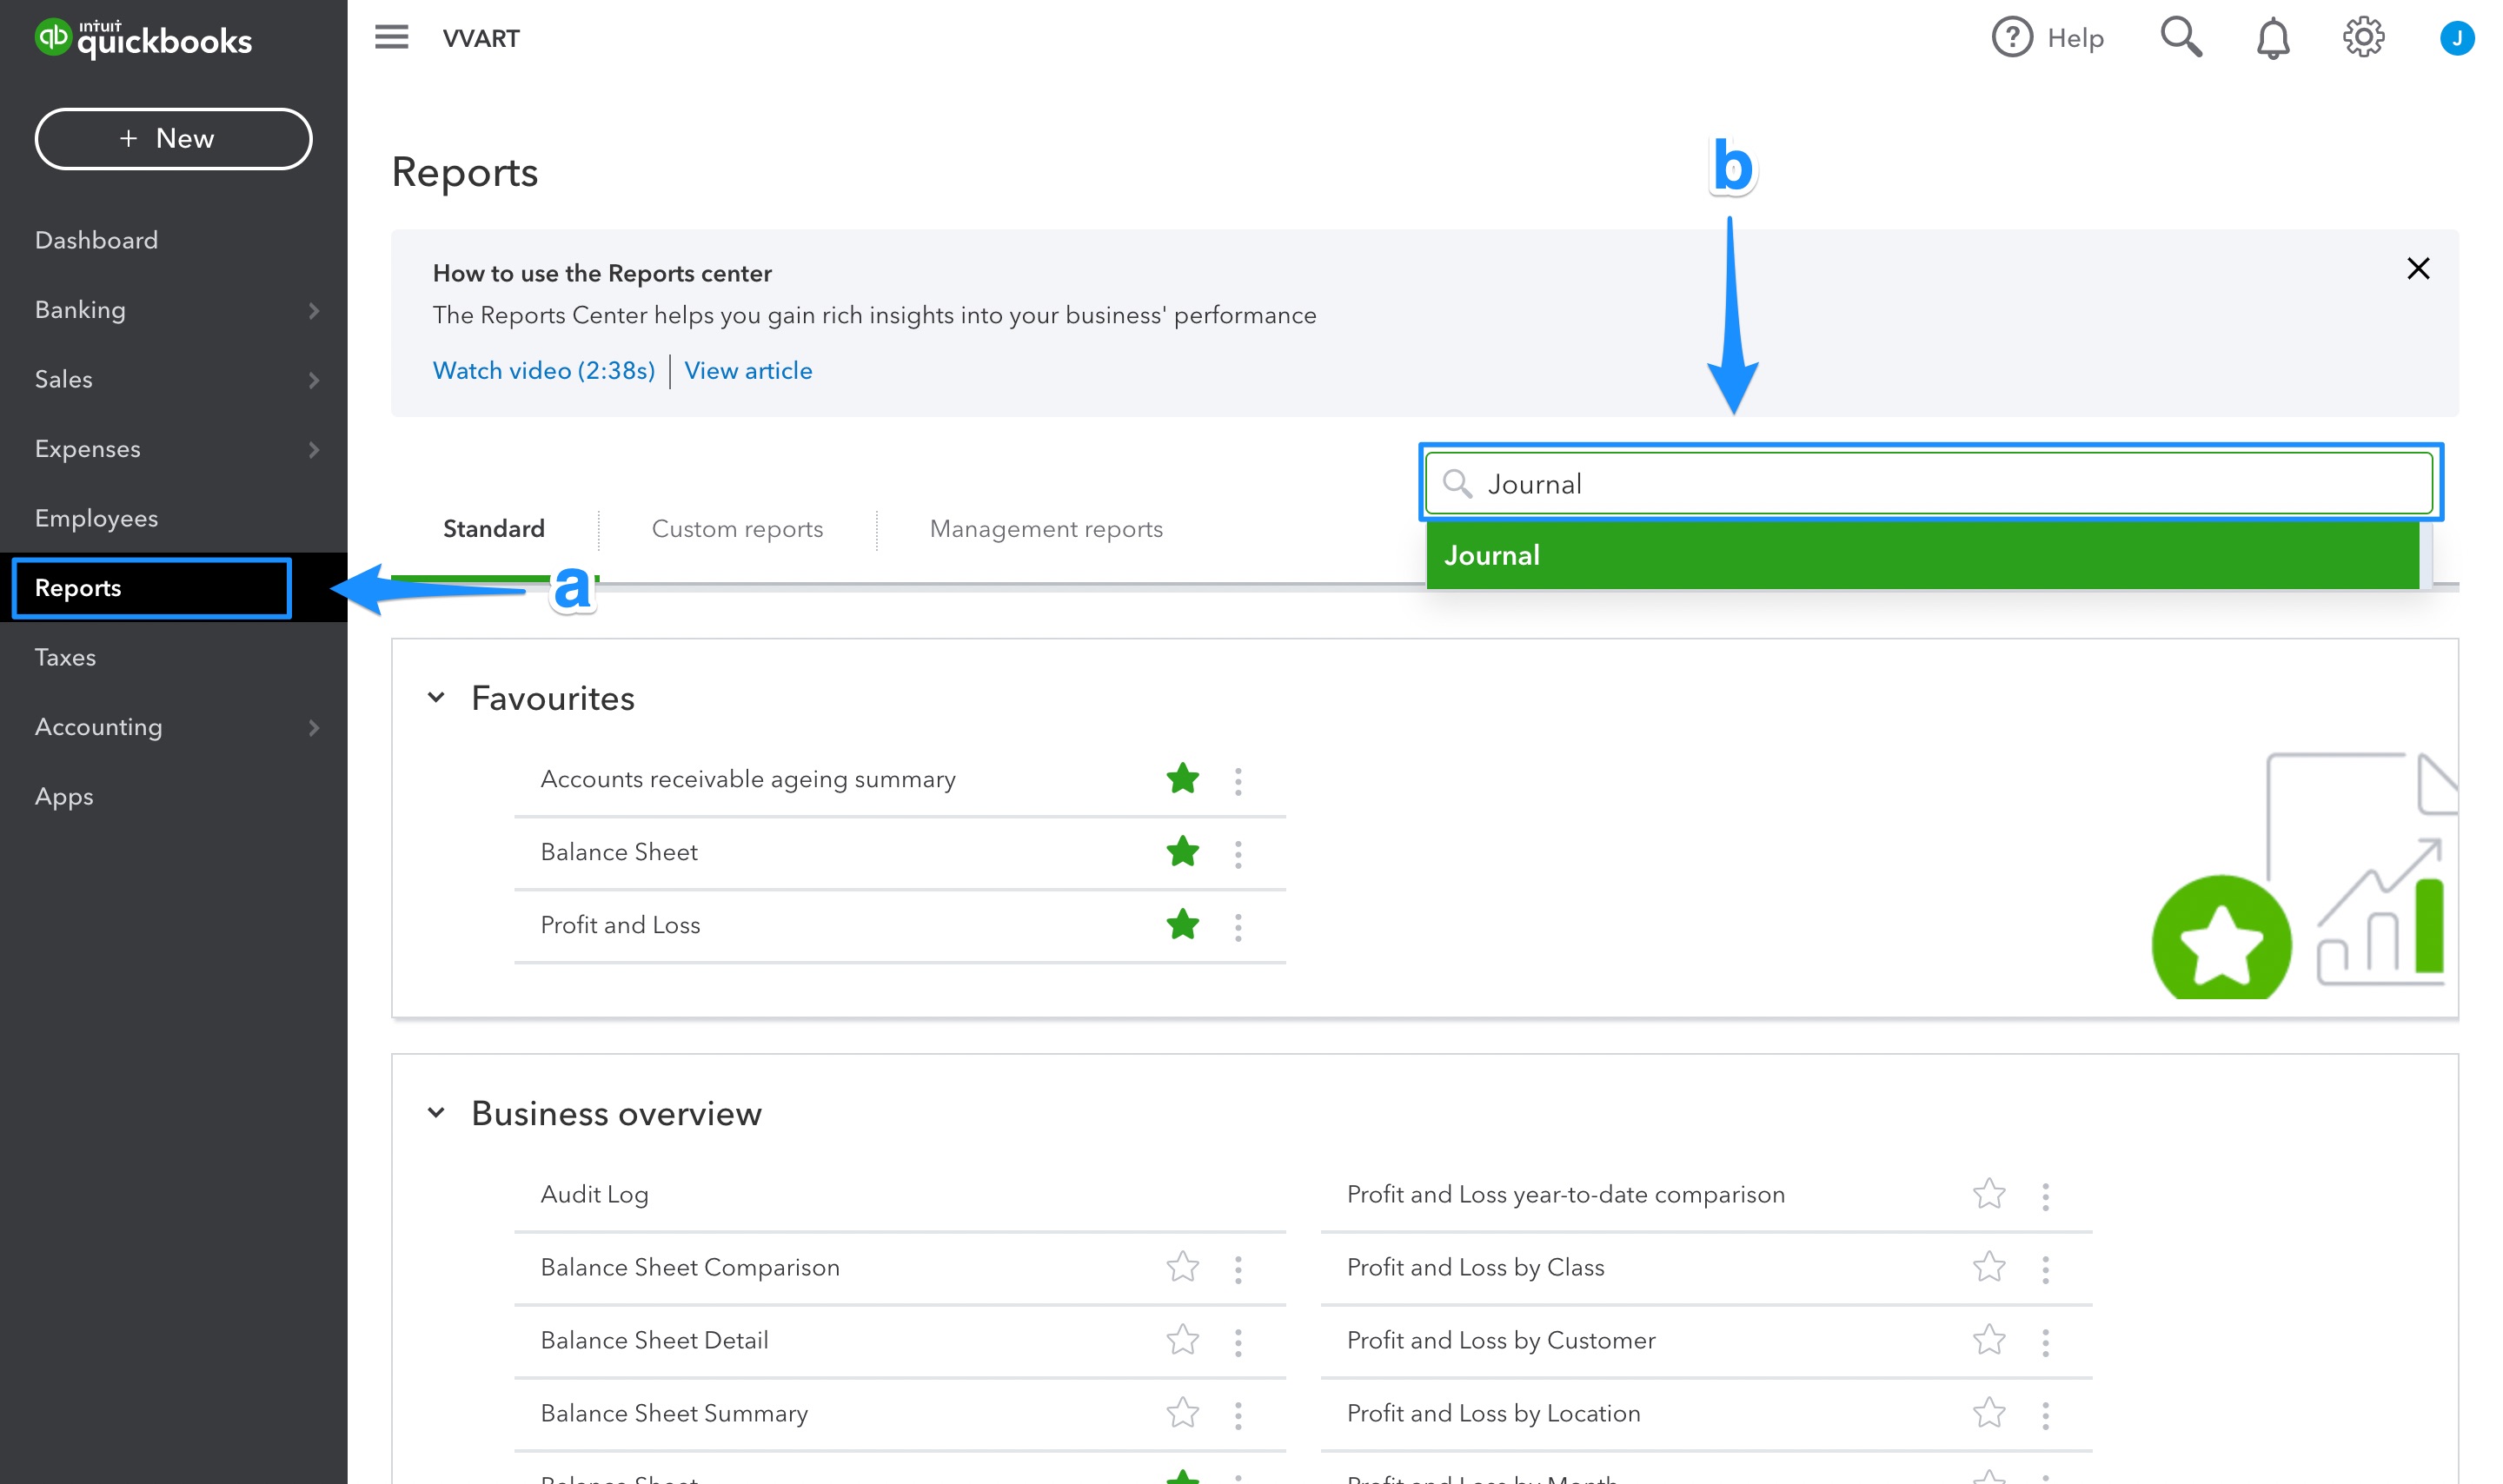Image resolution: width=2503 pixels, height=1484 pixels.
Task: Click the New button in the sidebar
Action: point(173,139)
